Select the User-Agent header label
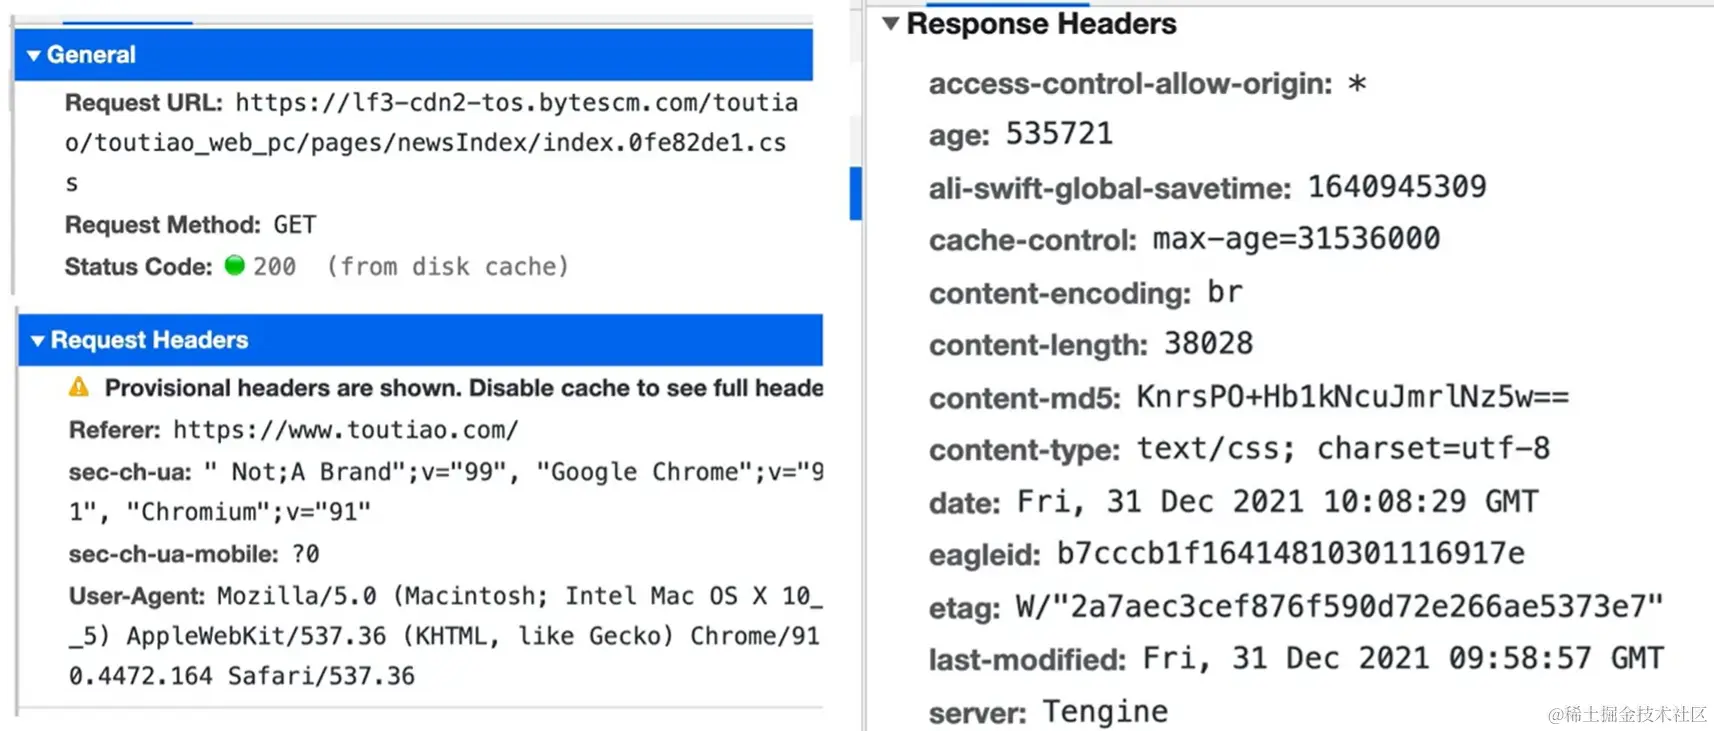Viewport: 1714px width, 731px height. (137, 596)
